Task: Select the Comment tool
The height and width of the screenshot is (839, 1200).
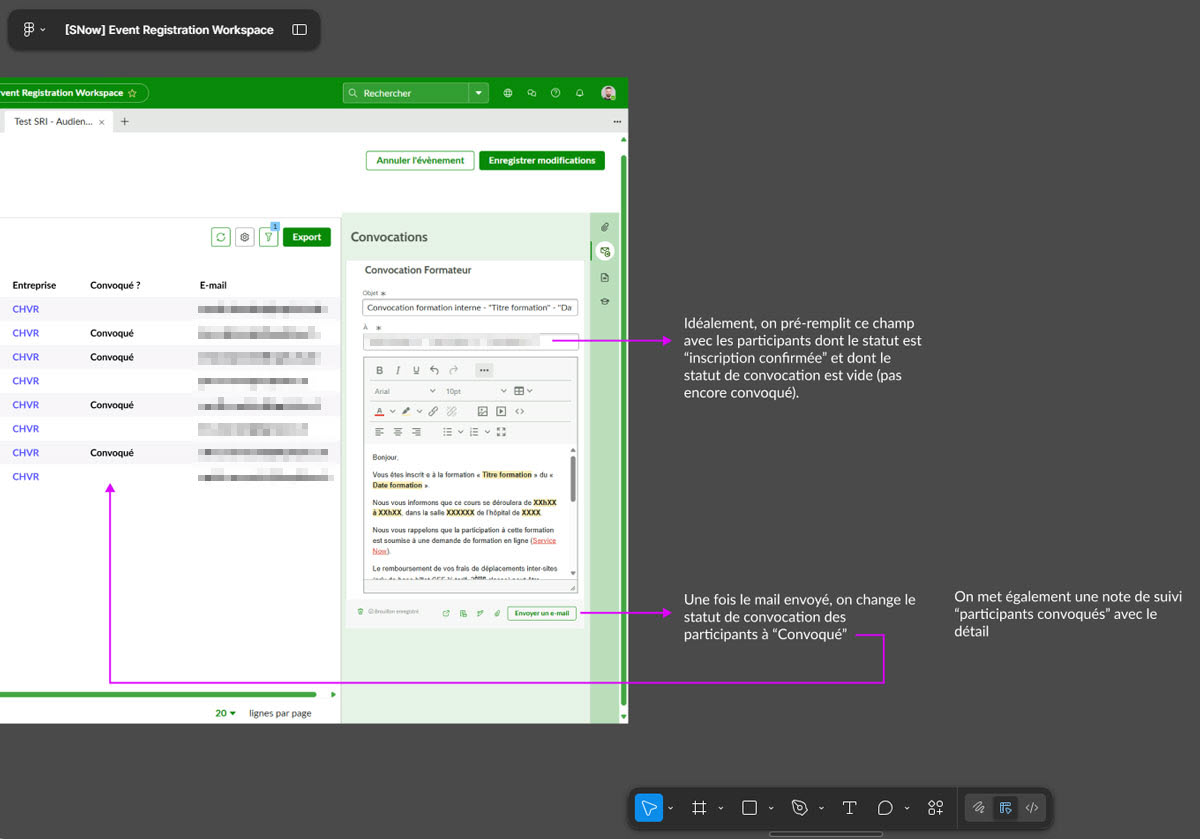Action: click(885, 808)
